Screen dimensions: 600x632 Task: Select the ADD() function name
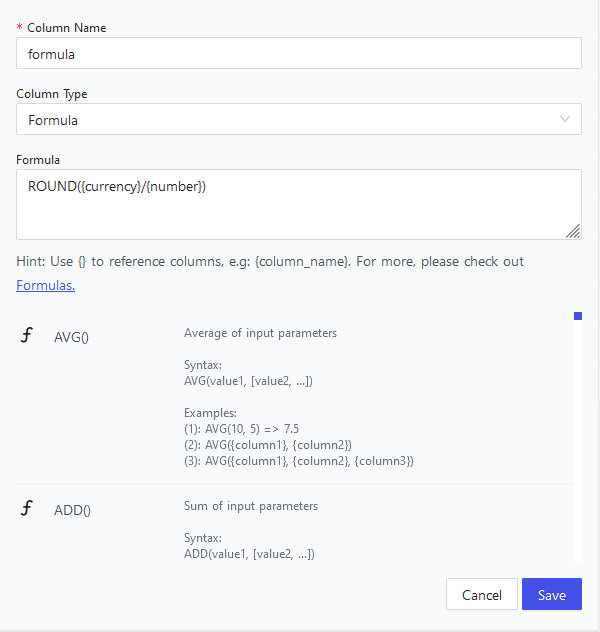(x=72, y=510)
